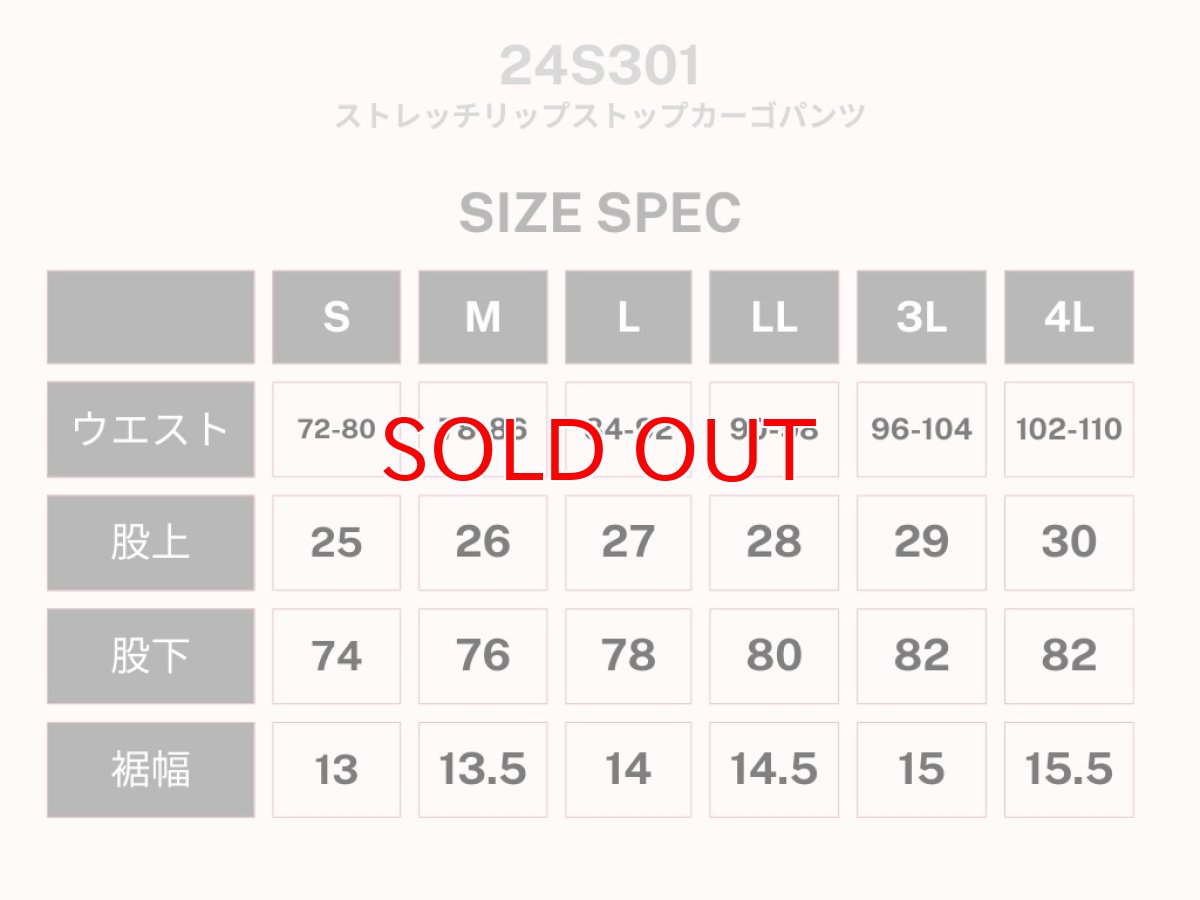Select the rise cell showing 30
Viewport: 1200px width, 900px height.
click(x=1069, y=543)
